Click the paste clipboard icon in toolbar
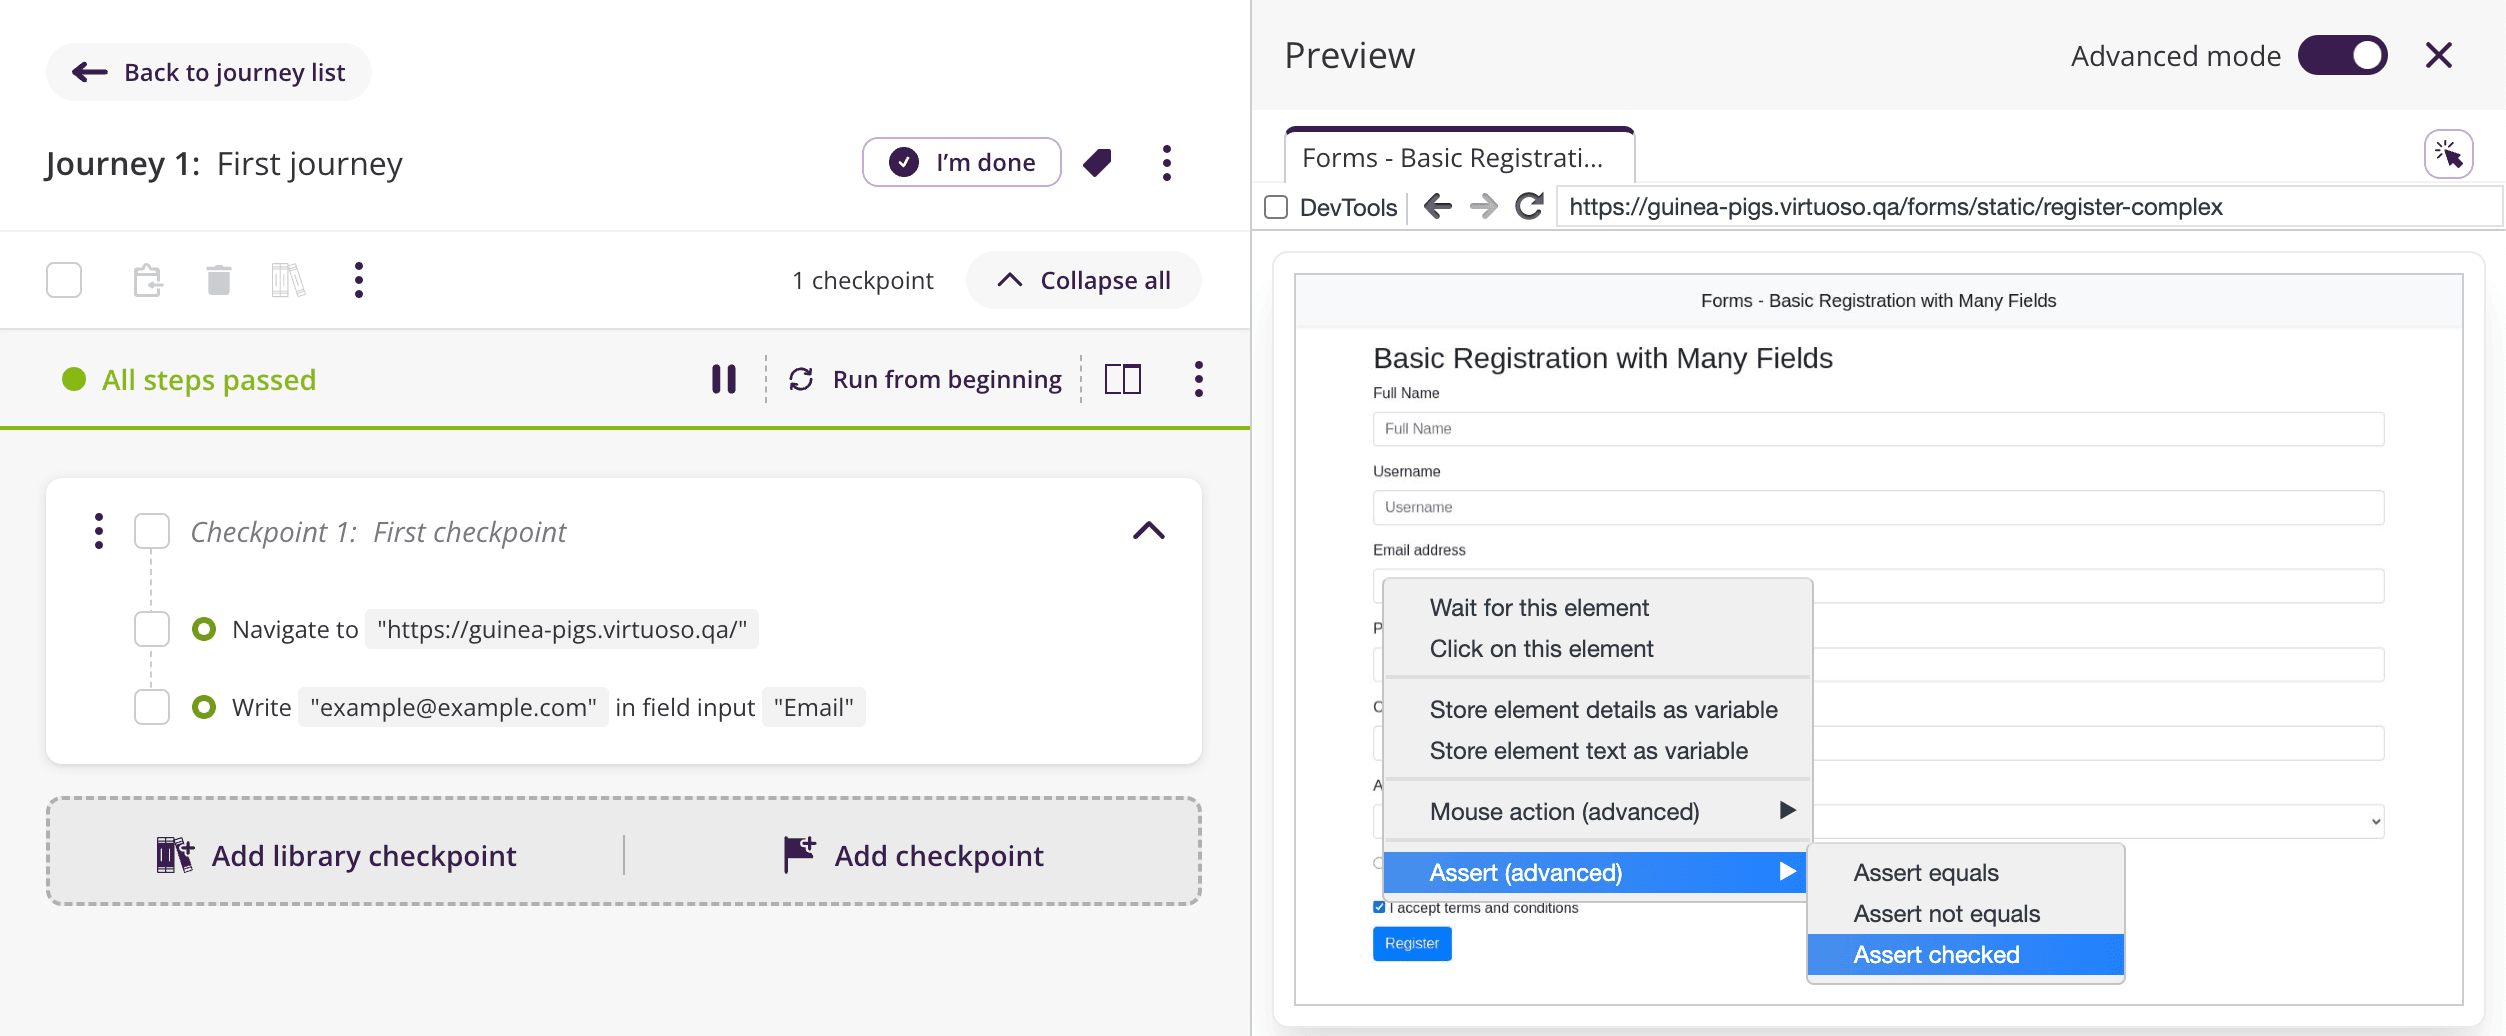The image size is (2506, 1036). [148, 280]
